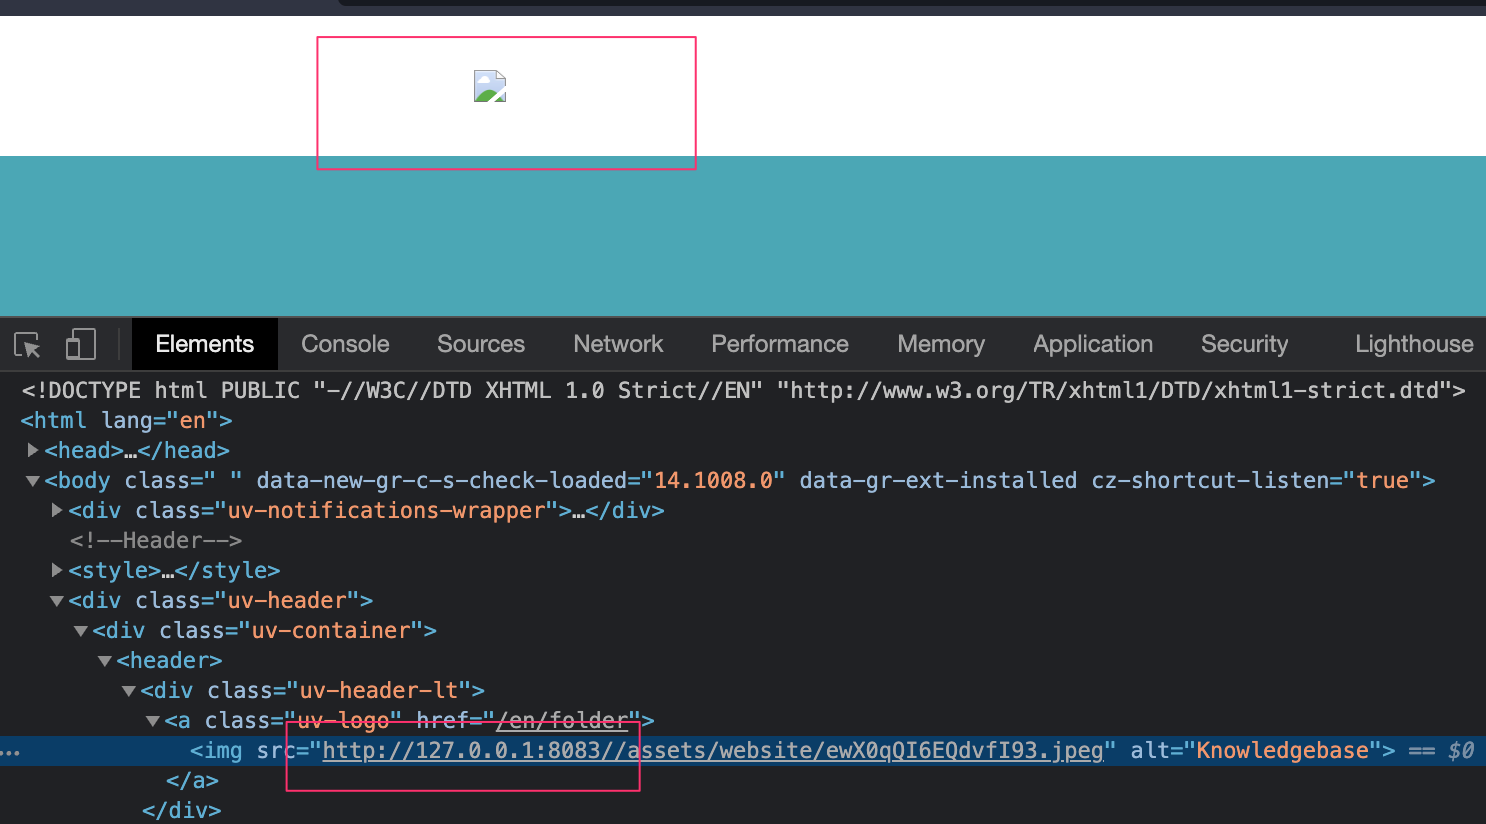Collapse the uv-logo anchor node
This screenshot has width=1486, height=824.
[153, 721]
